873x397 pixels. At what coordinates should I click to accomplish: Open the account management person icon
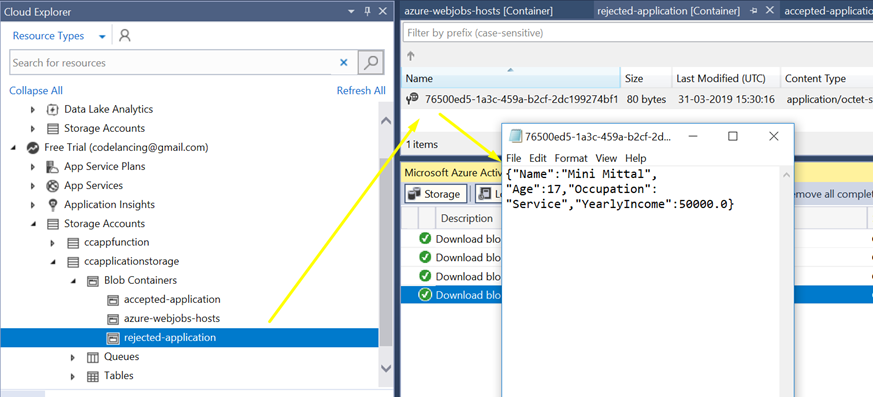click(125, 36)
